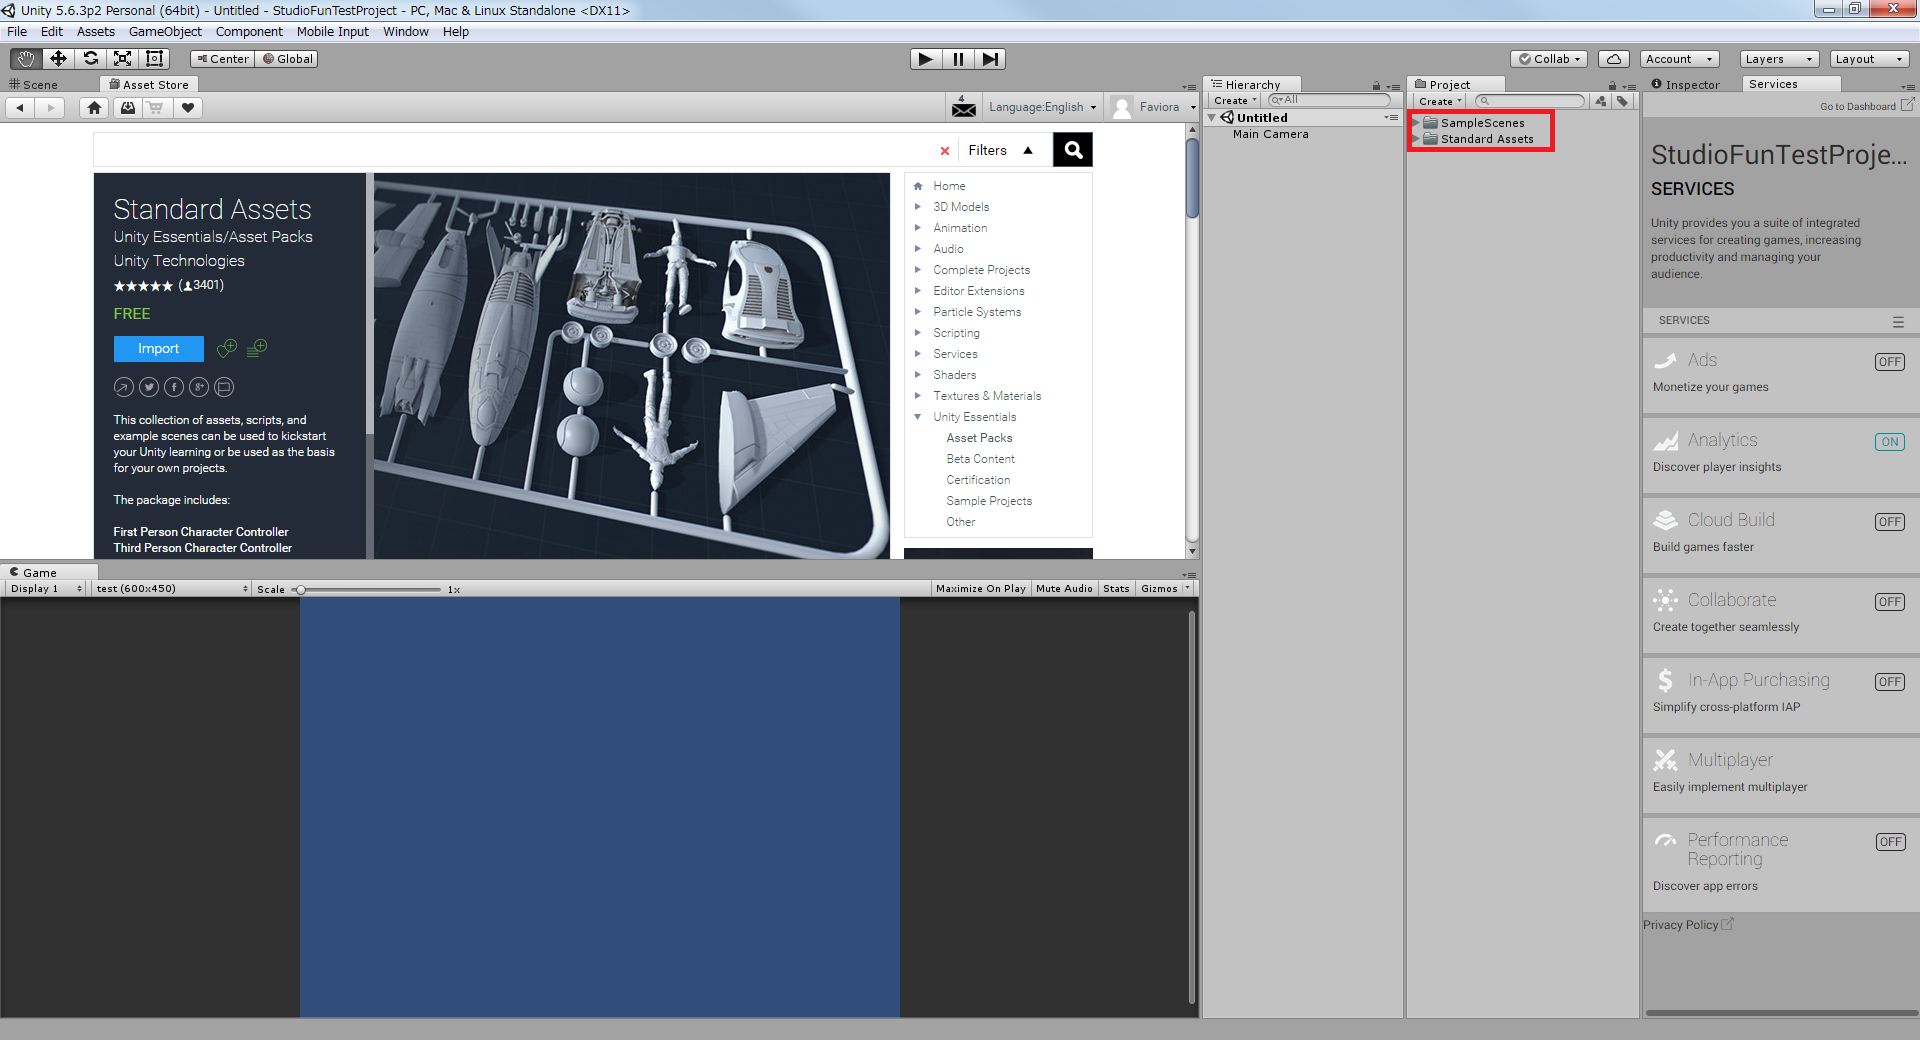Open the Go to Dashboard link
Screen dimensions: 1920x1040
coord(1866,106)
